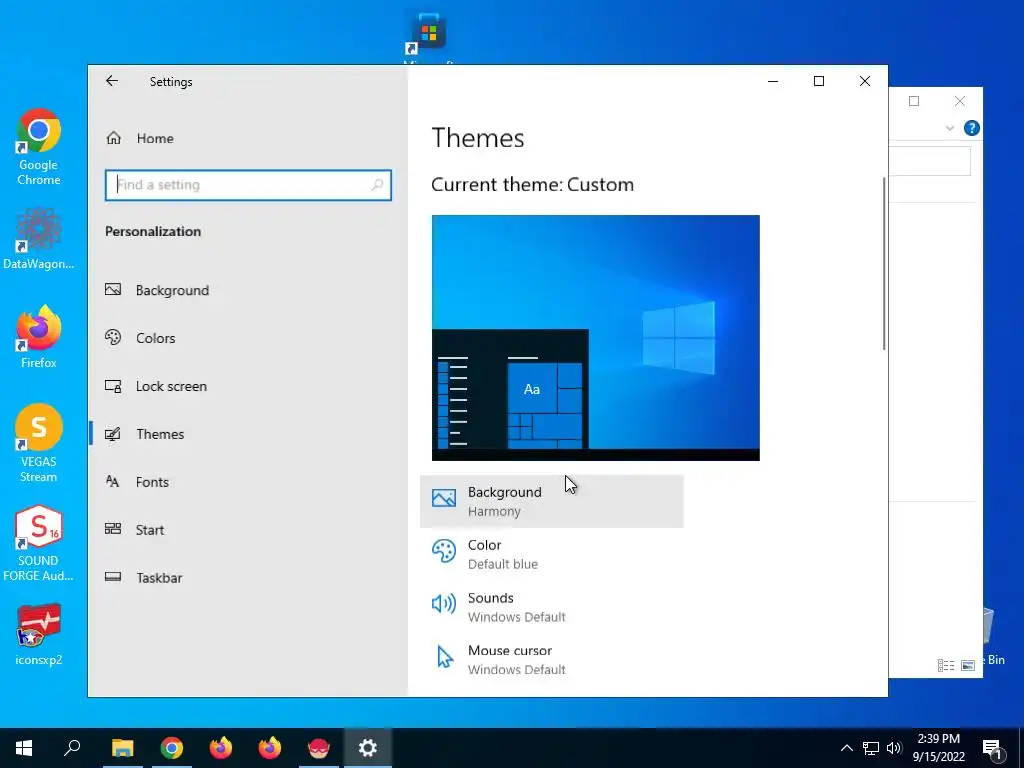
Task: Click the Settings window vertical scrollbar
Action: coord(884,263)
